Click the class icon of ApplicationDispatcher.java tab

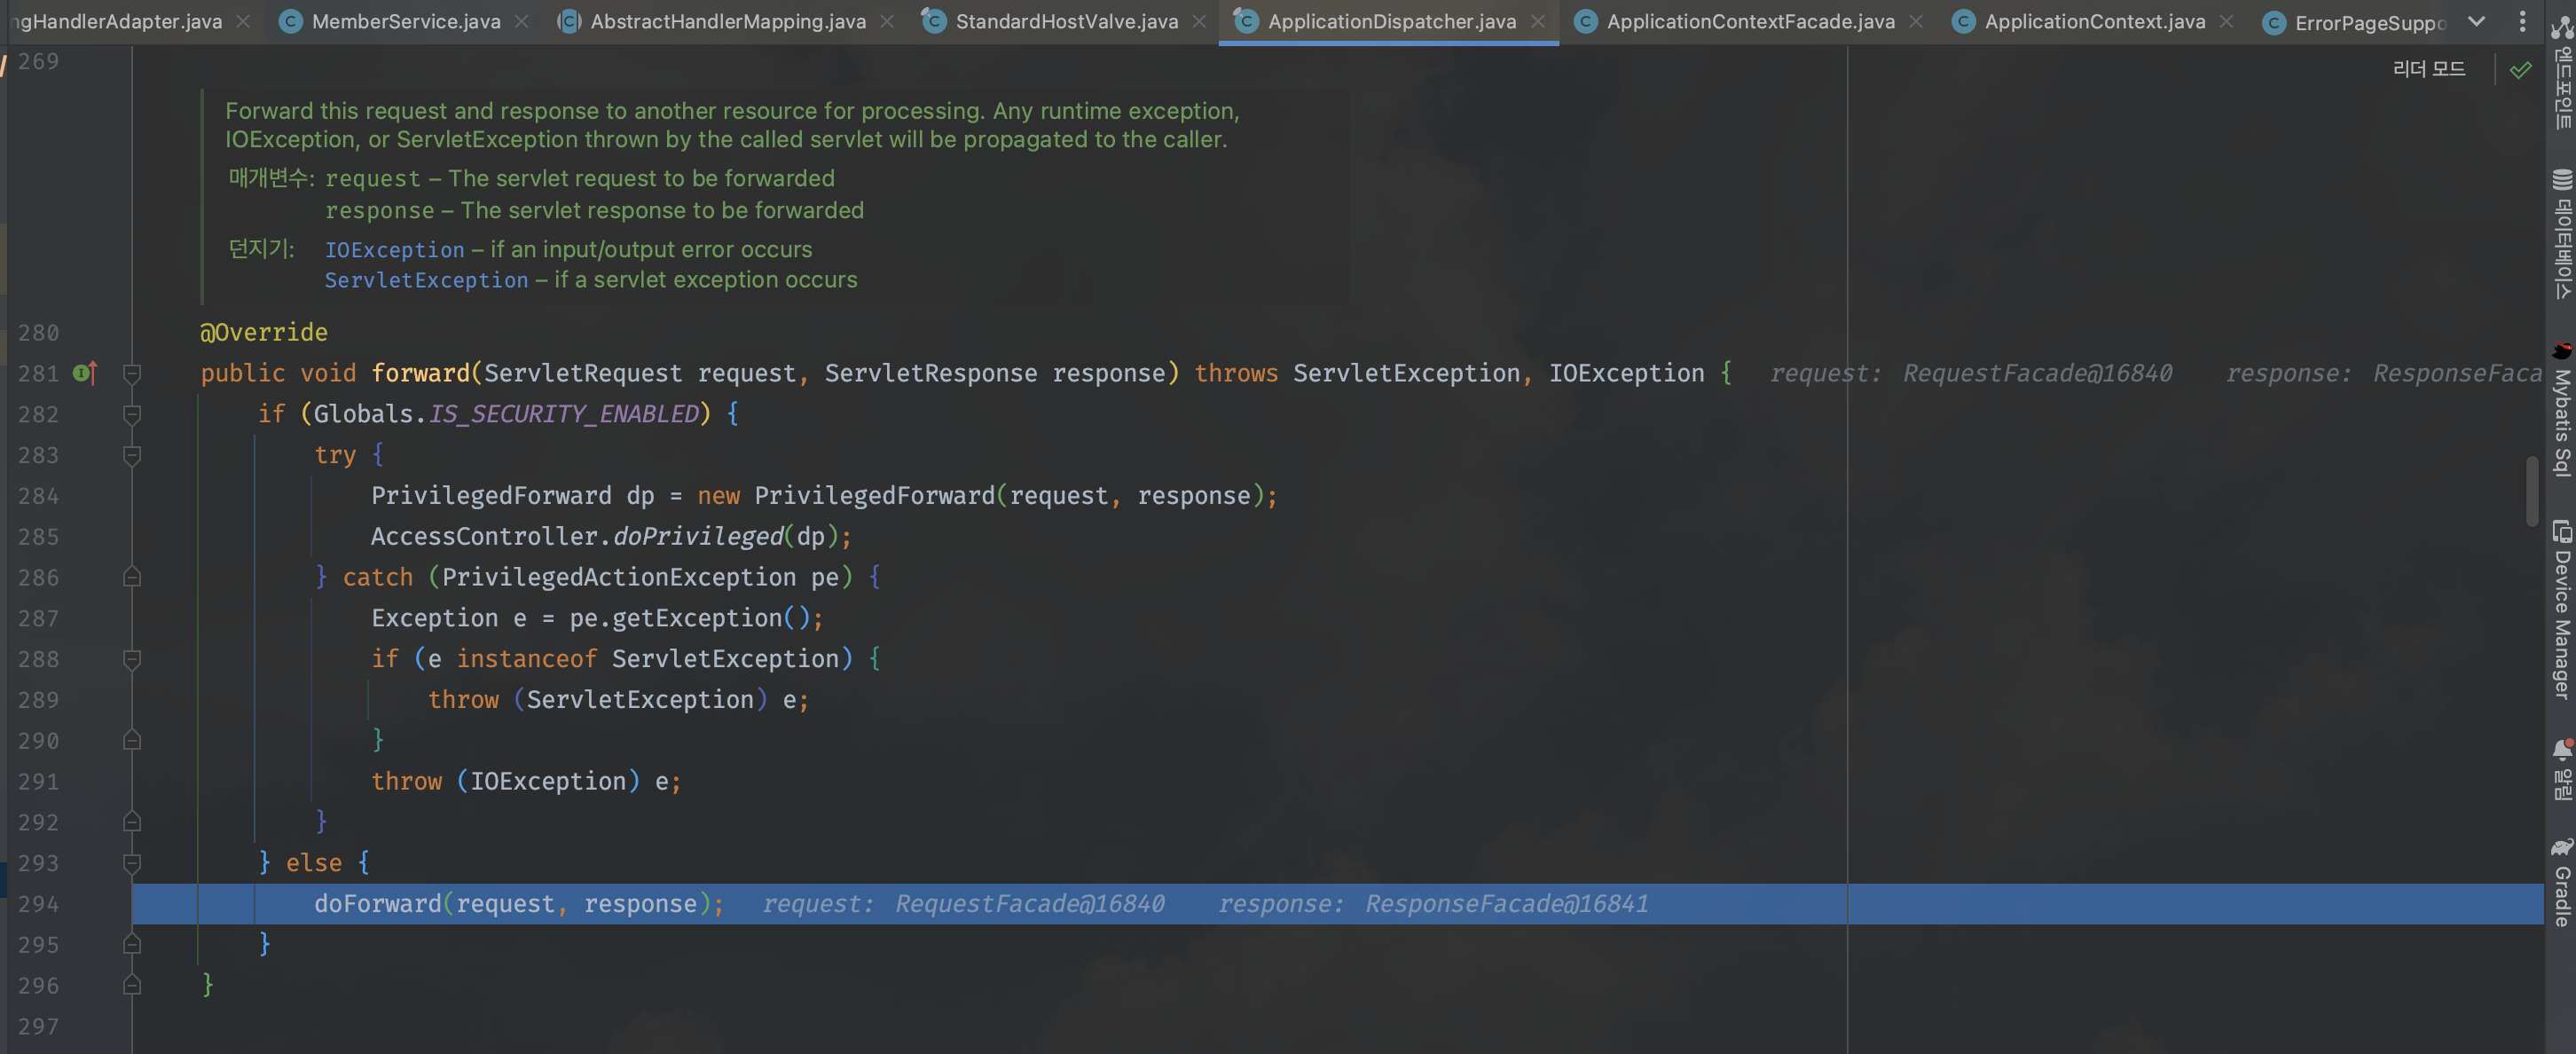pos(1246,21)
